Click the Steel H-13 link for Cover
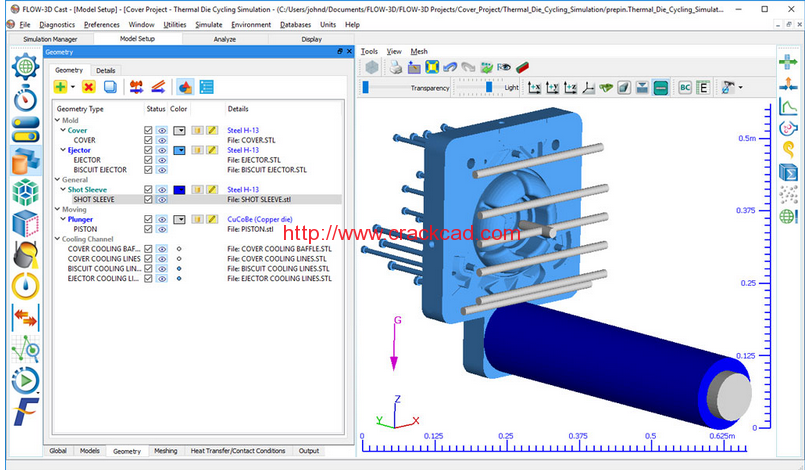Image resolution: width=808 pixels, height=470 pixels. click(243, 130)
